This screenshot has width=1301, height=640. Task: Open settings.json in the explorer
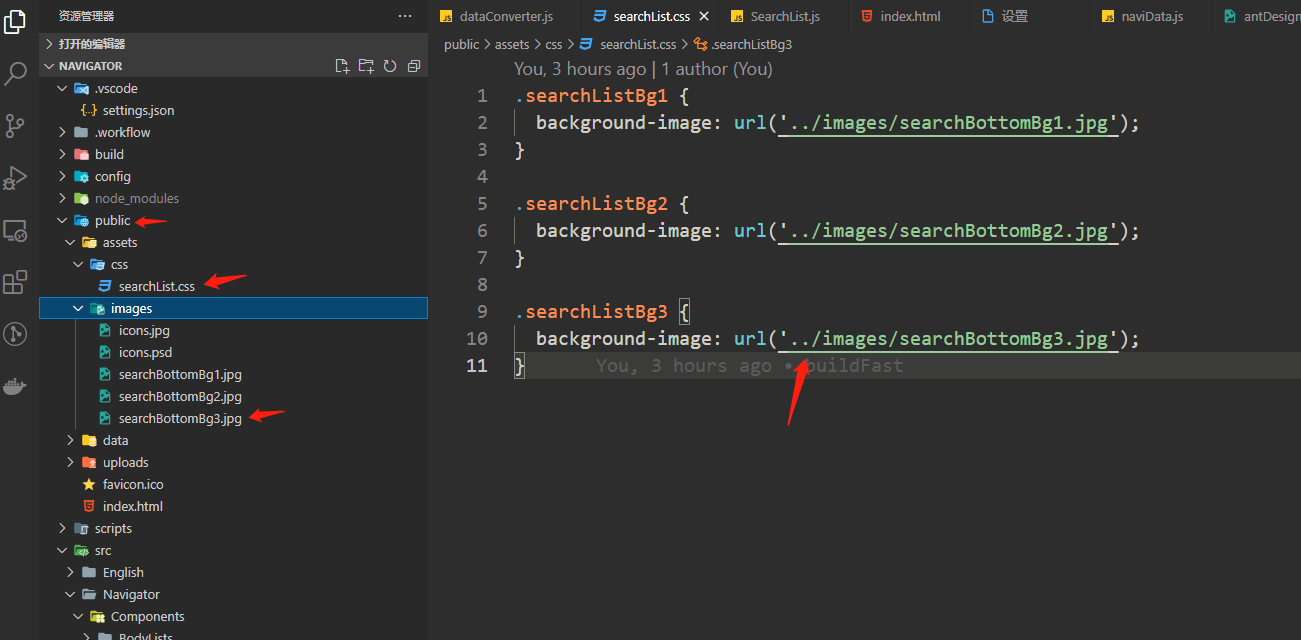tap(138, 110)
